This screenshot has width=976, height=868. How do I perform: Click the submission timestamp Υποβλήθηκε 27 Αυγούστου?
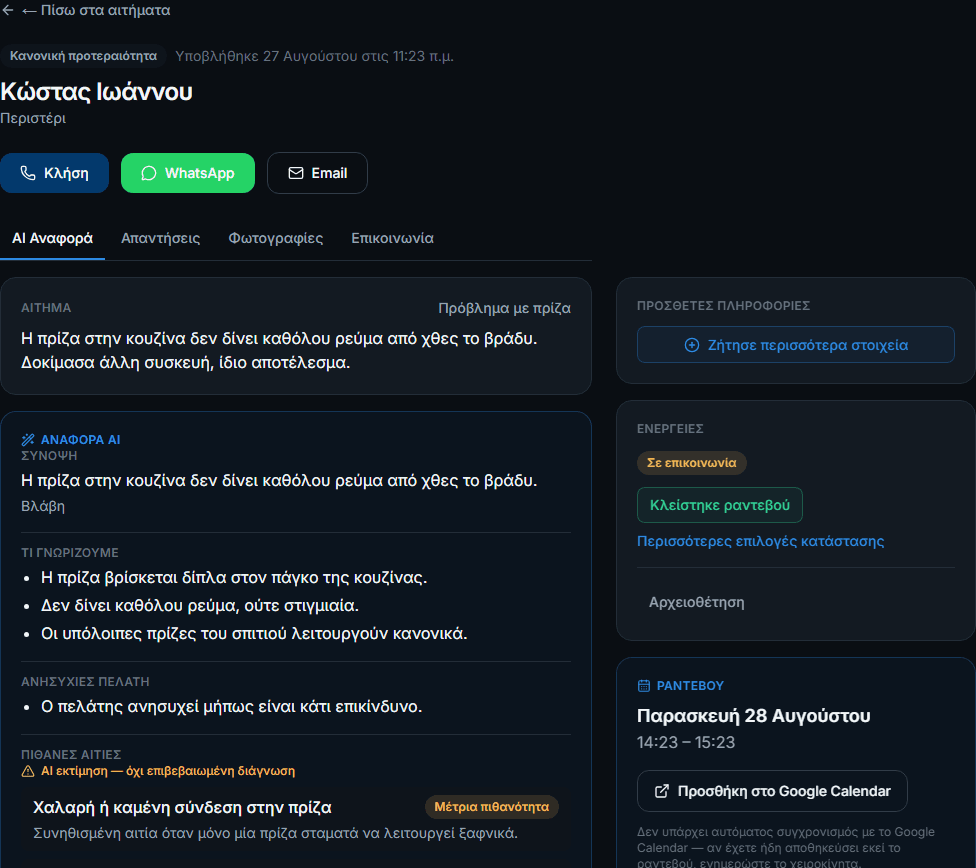tap(314, 56)
